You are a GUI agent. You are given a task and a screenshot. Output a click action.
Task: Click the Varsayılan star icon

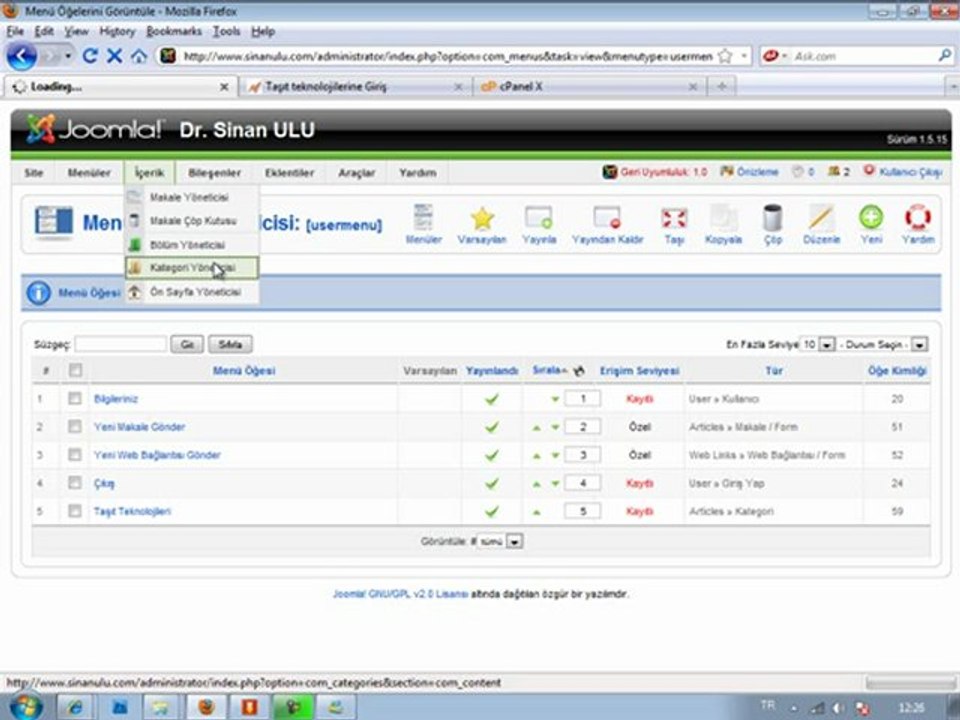(x=482, y=224)
